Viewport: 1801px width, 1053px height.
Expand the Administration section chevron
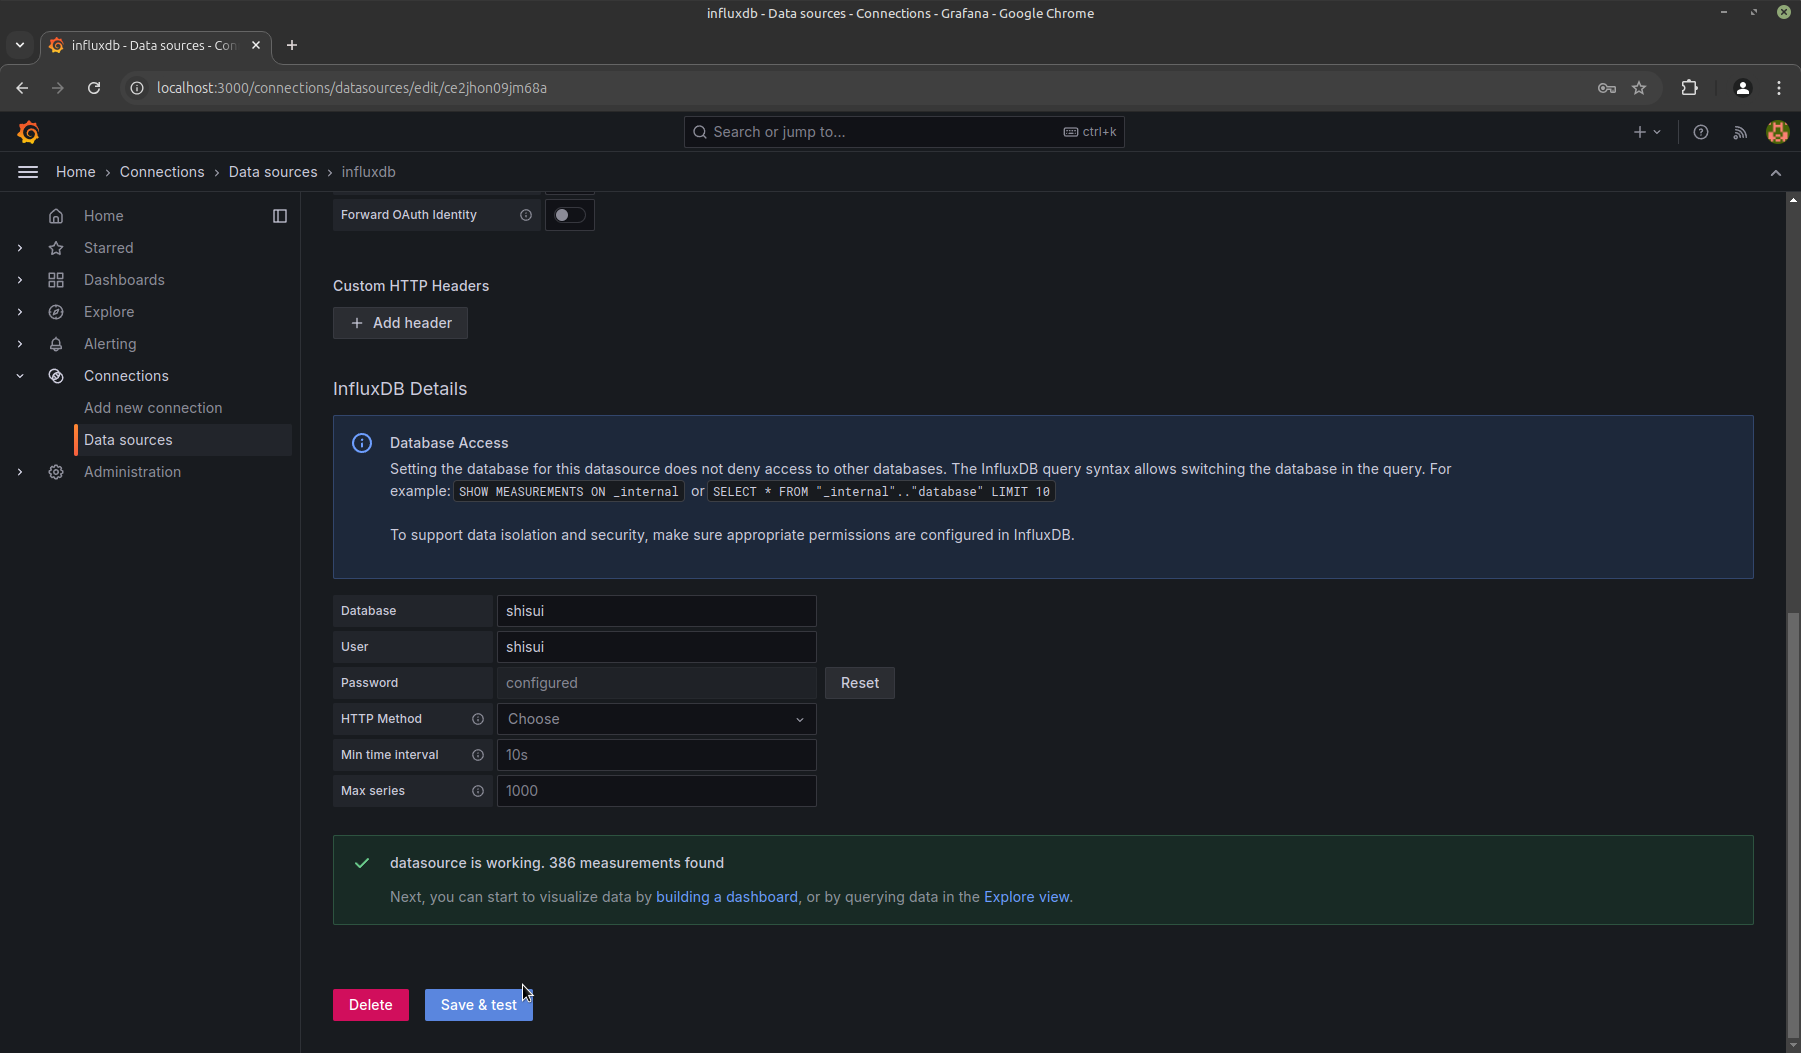(20, 472)
